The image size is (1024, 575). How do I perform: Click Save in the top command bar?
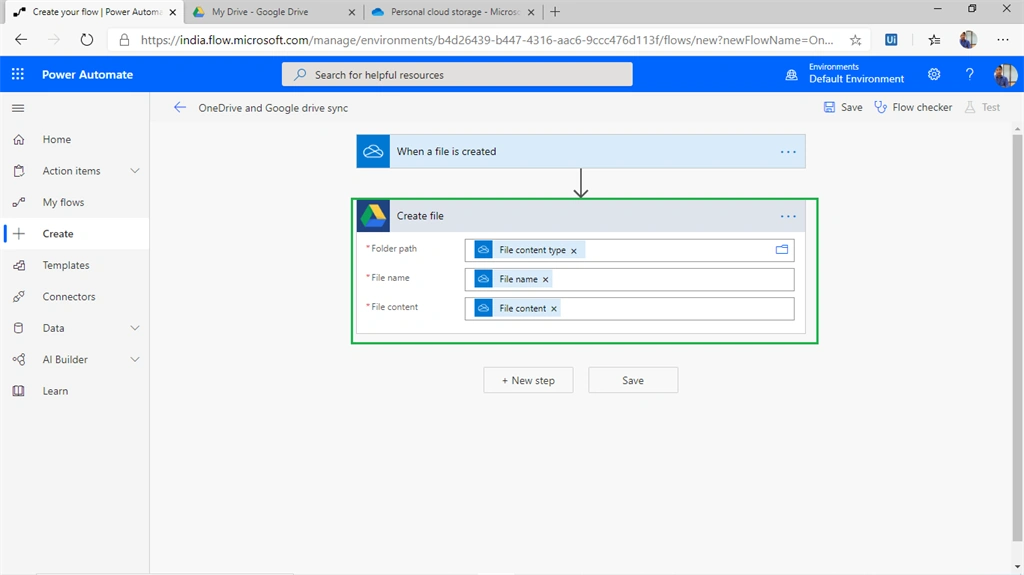(x=842, y=107)
